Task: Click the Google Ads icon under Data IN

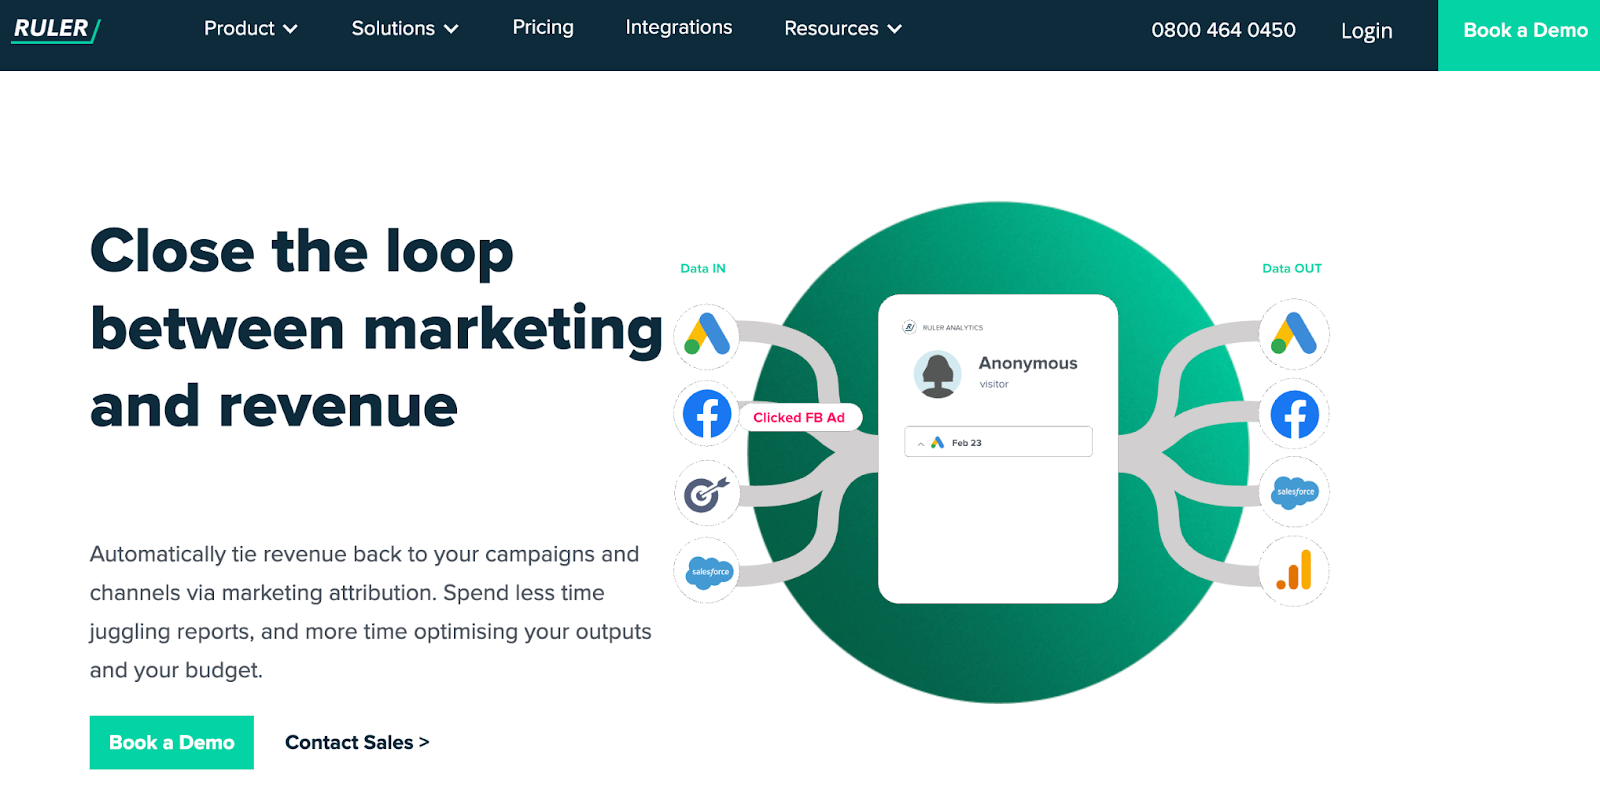Action: tap(707, 335)
